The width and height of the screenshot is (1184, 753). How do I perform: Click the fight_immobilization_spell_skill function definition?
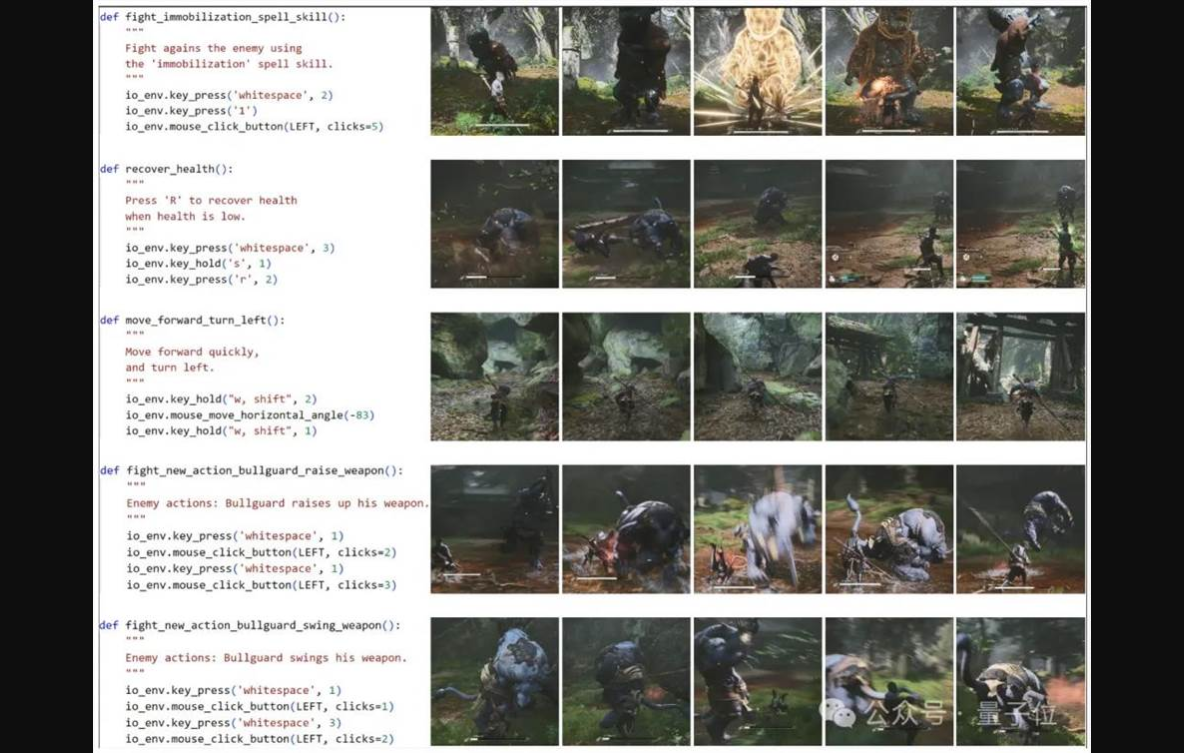coord(223,17)
